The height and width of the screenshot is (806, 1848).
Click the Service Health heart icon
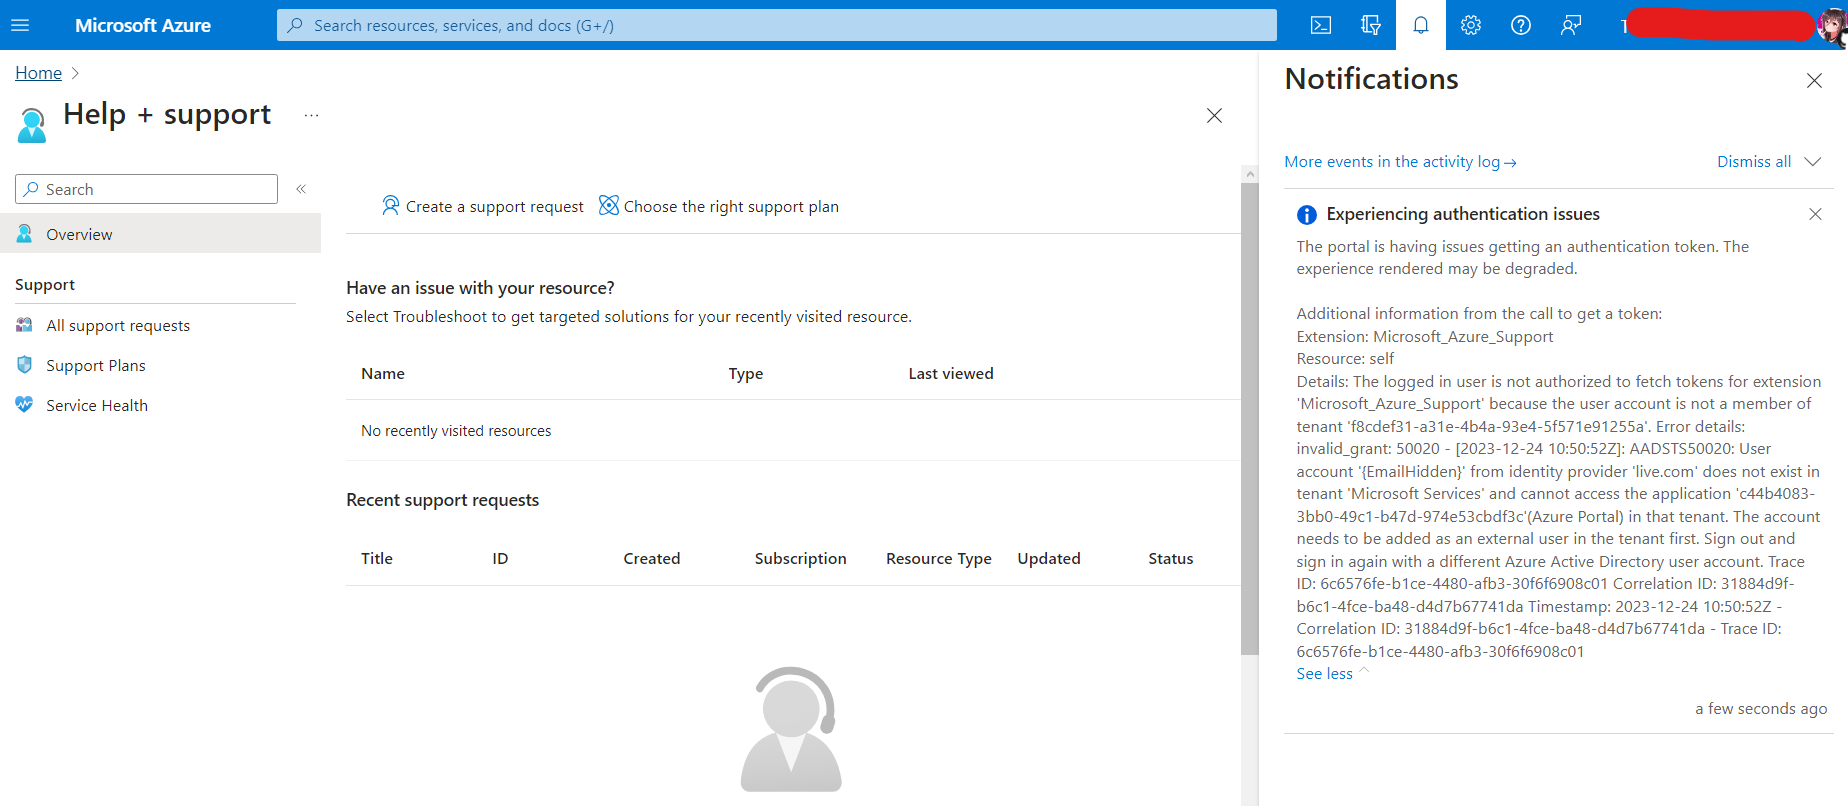click(25, 405)
